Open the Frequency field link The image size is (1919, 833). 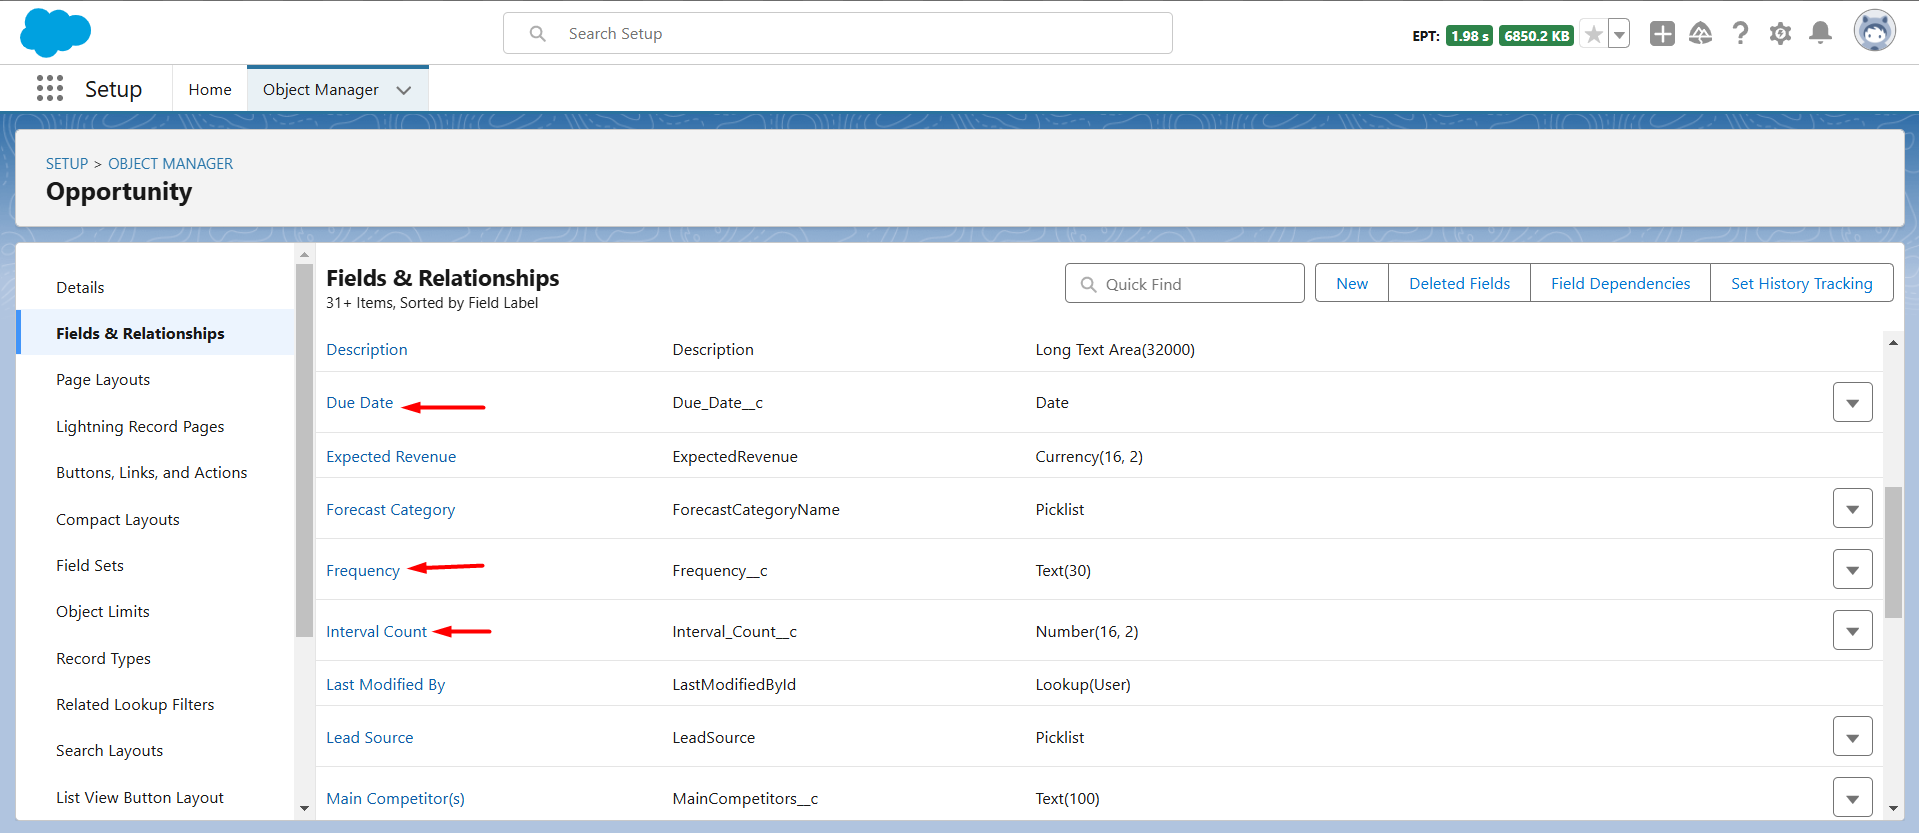tap(363, 570)
